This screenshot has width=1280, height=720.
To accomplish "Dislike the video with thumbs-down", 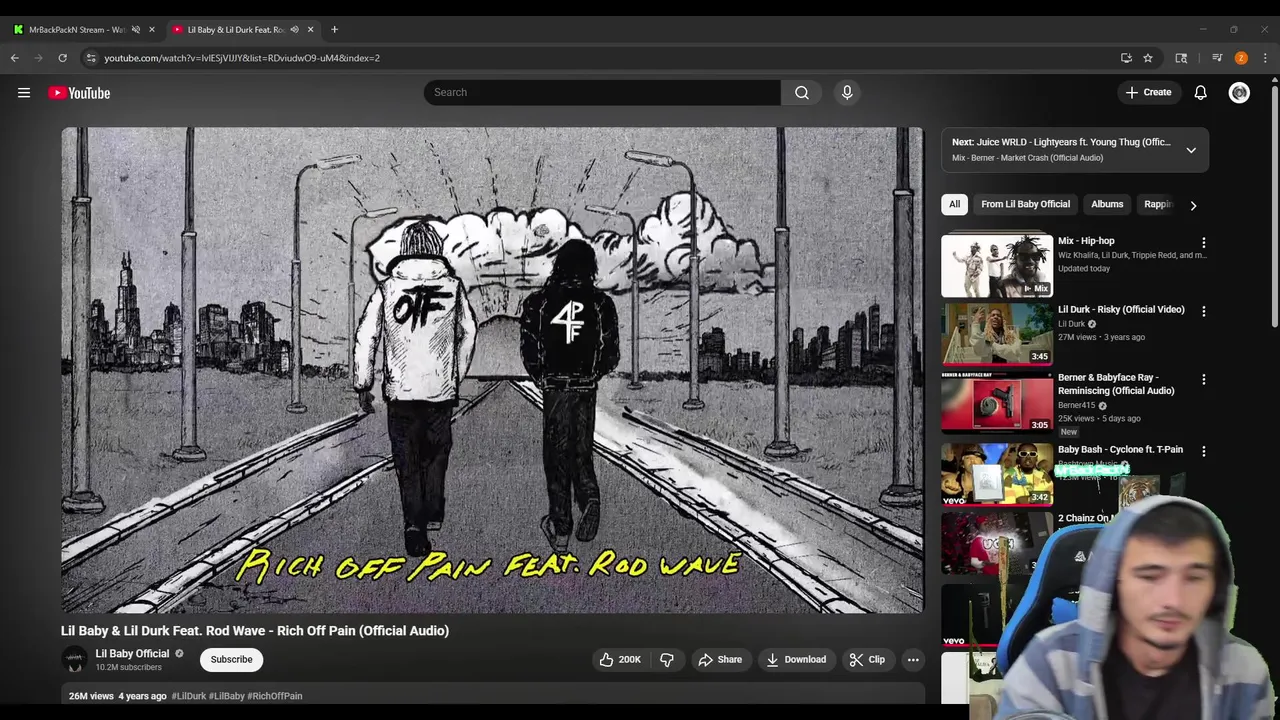I will point(667,660).
